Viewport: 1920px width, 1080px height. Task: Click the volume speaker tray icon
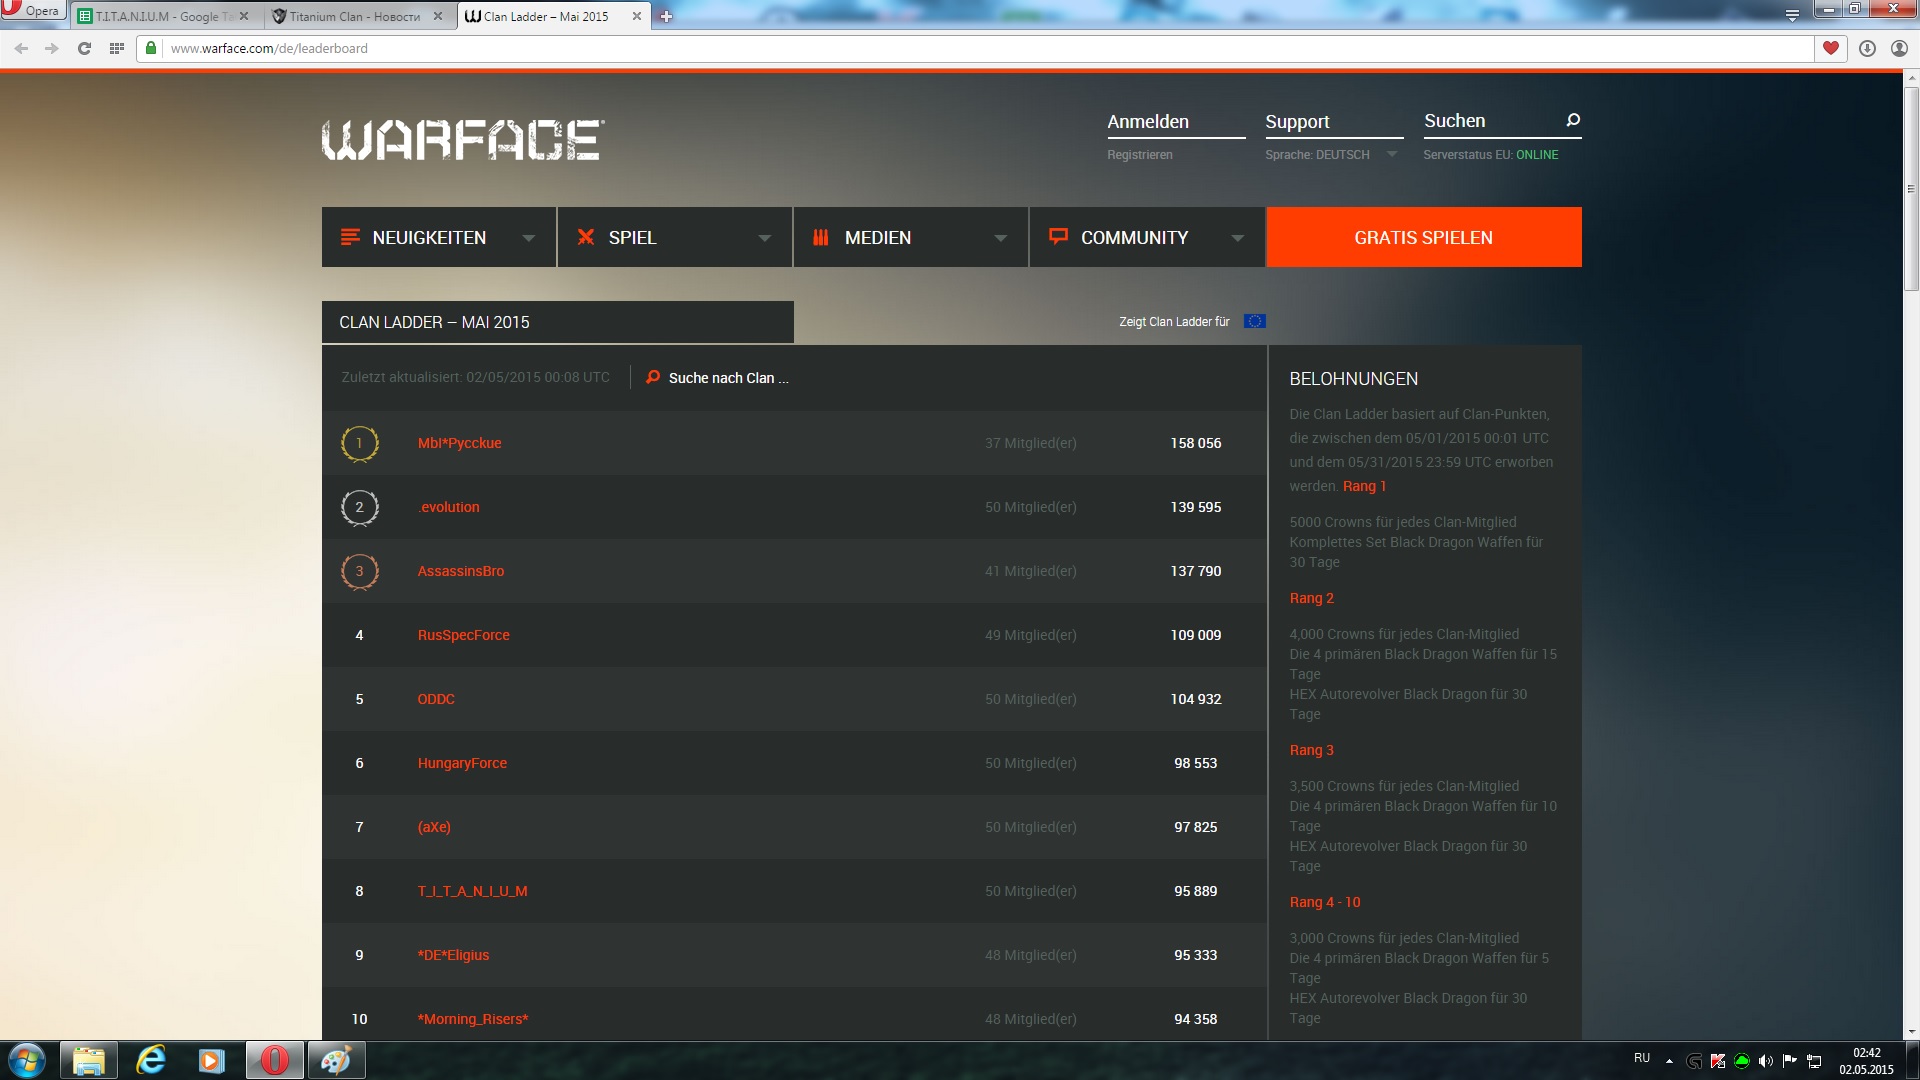[x=1766, y=1061]
